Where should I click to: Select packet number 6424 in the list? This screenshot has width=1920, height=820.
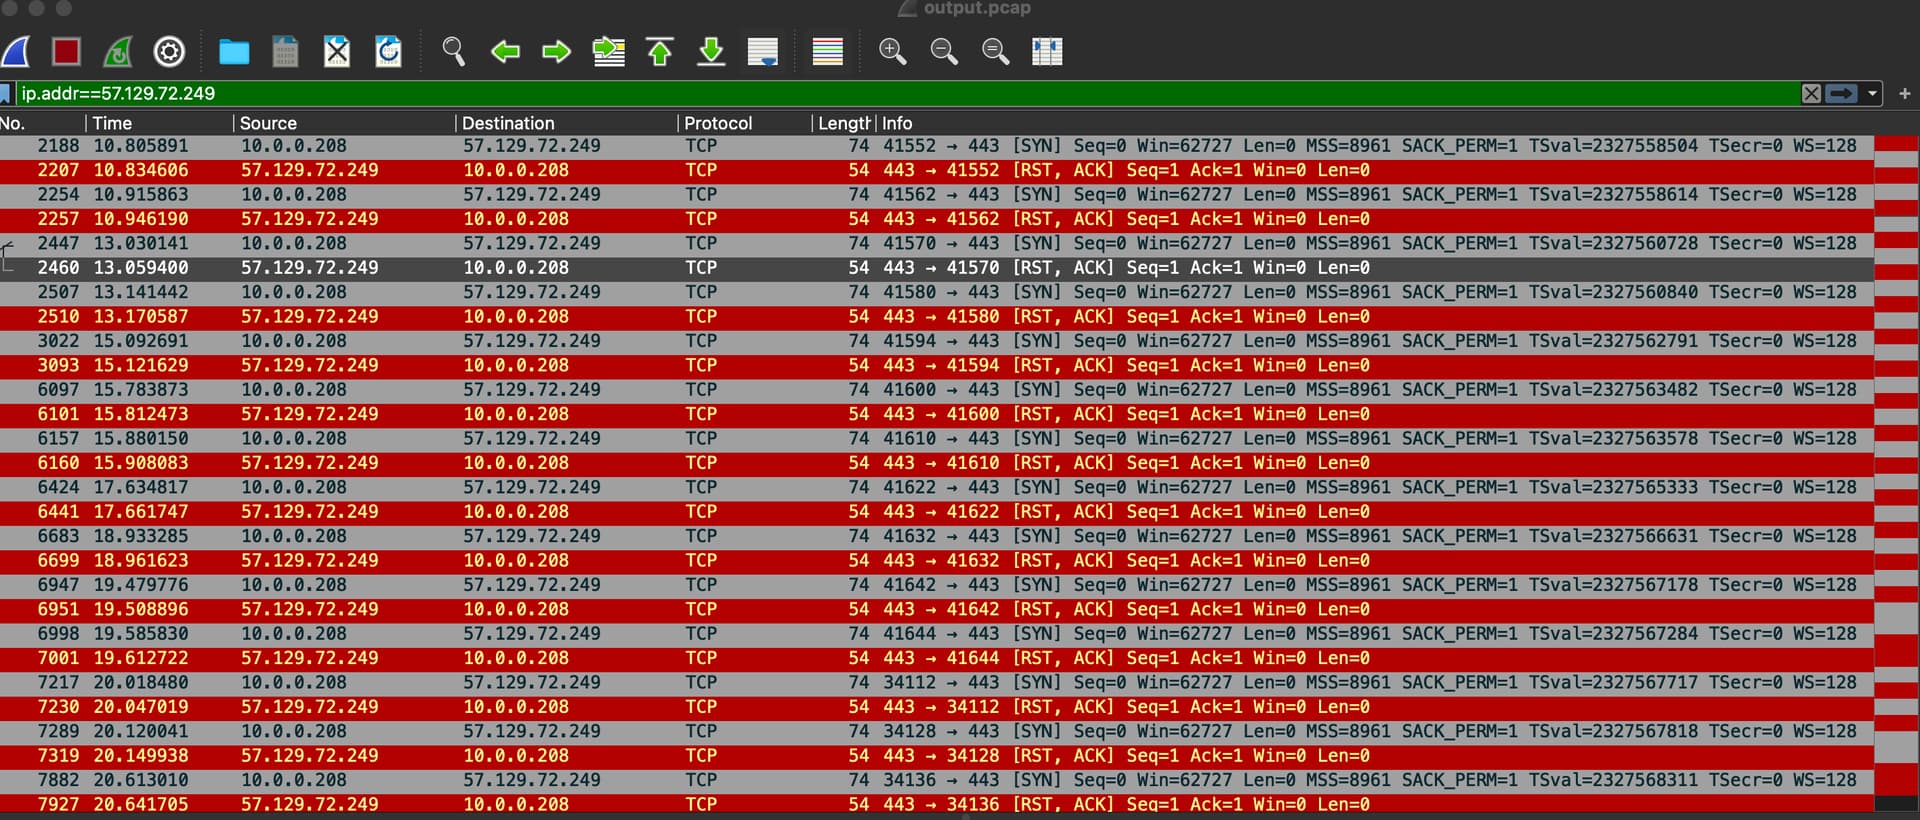(x=937, y=487)
